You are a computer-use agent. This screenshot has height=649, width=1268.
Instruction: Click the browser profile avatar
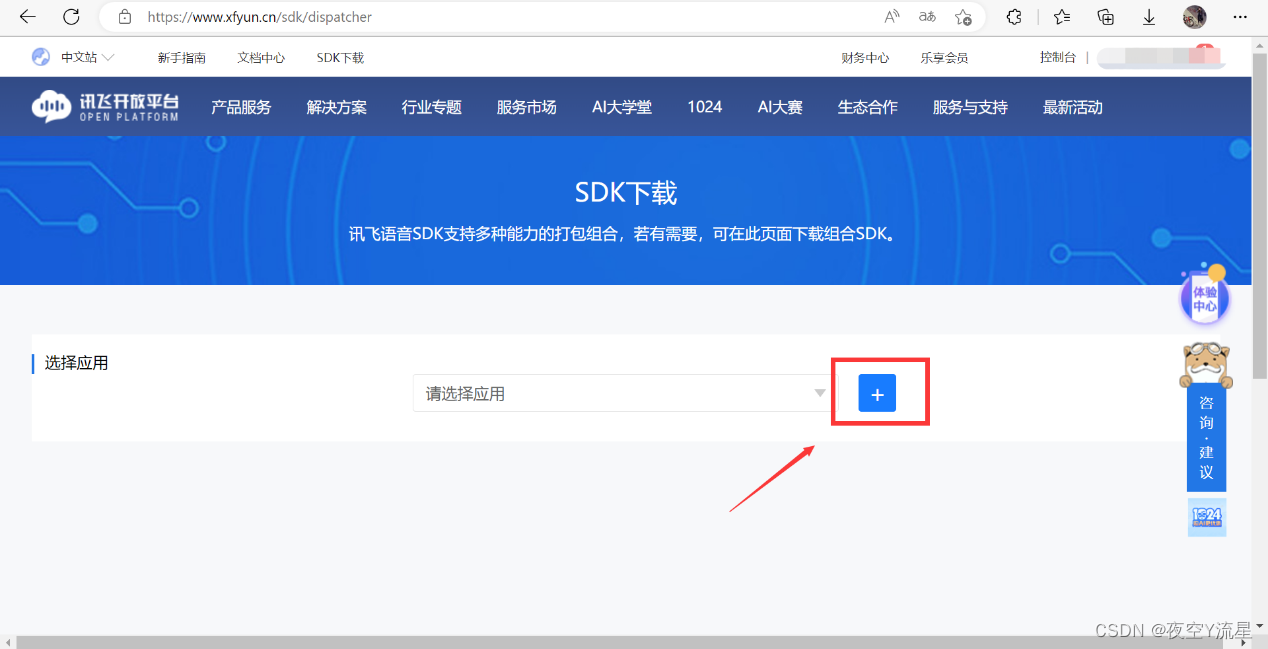pos(1194,17)
